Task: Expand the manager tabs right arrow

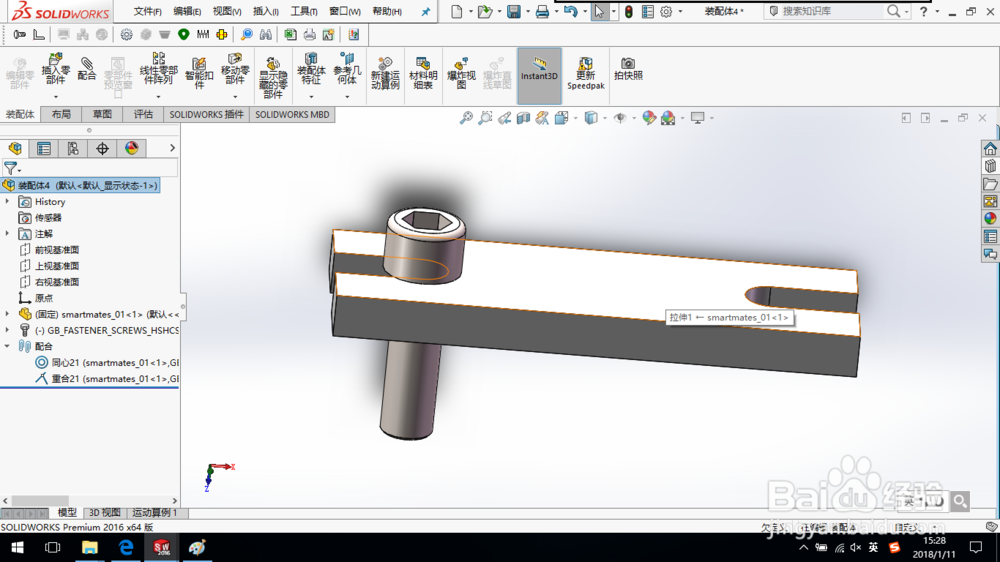Action: click(172, 148)
